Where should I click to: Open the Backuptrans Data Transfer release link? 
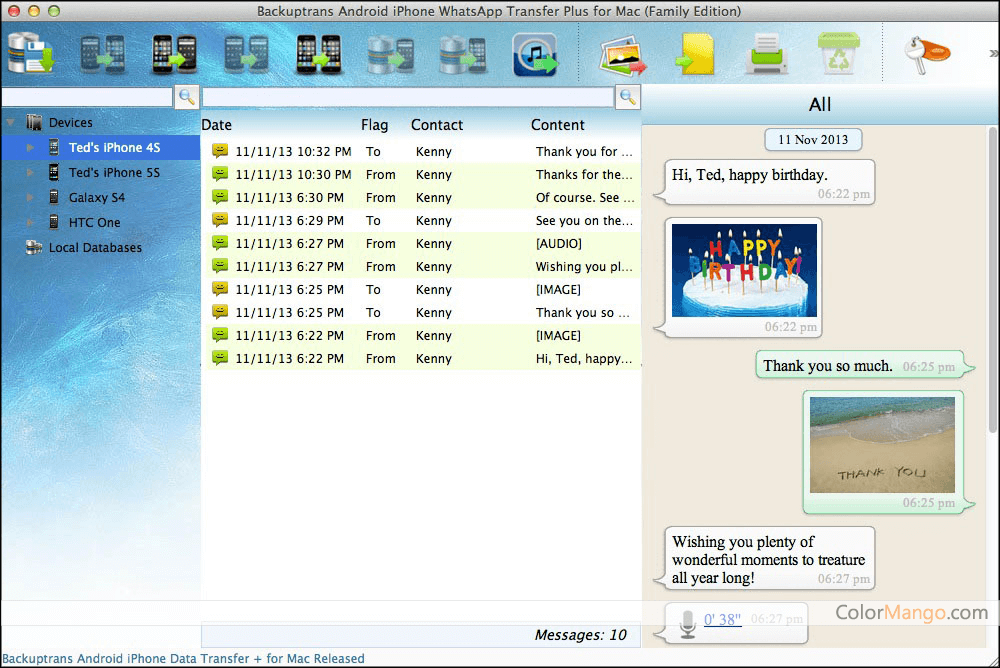click(x=183, y=659)
